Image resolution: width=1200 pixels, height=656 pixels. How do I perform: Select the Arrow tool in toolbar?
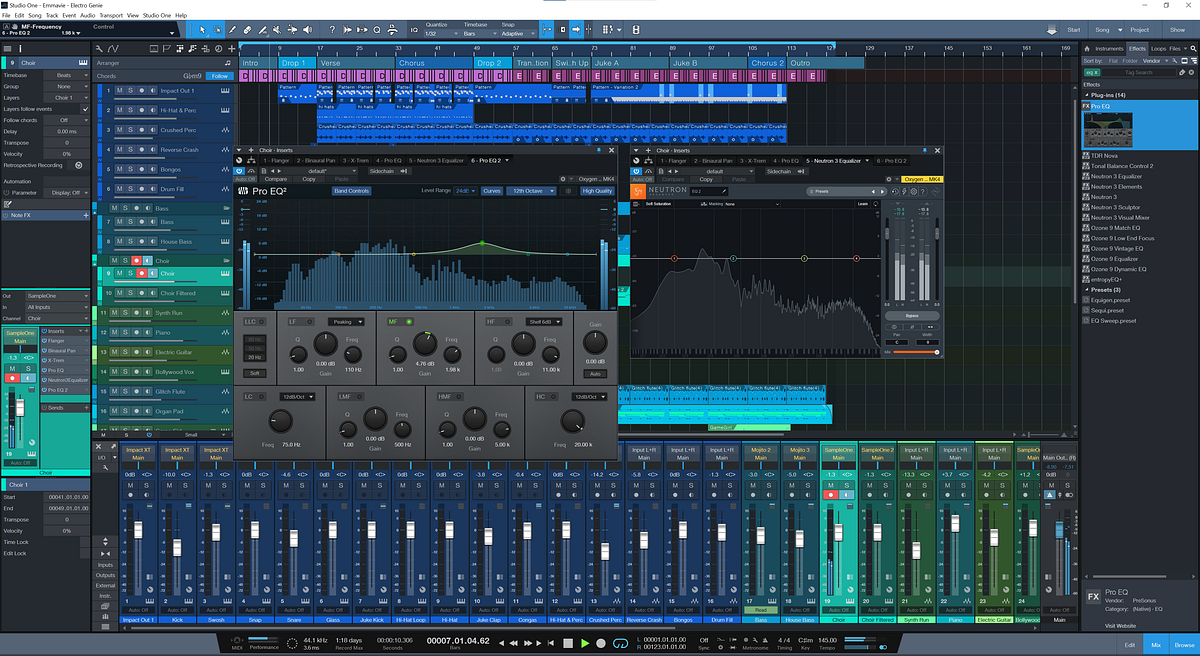203,30
